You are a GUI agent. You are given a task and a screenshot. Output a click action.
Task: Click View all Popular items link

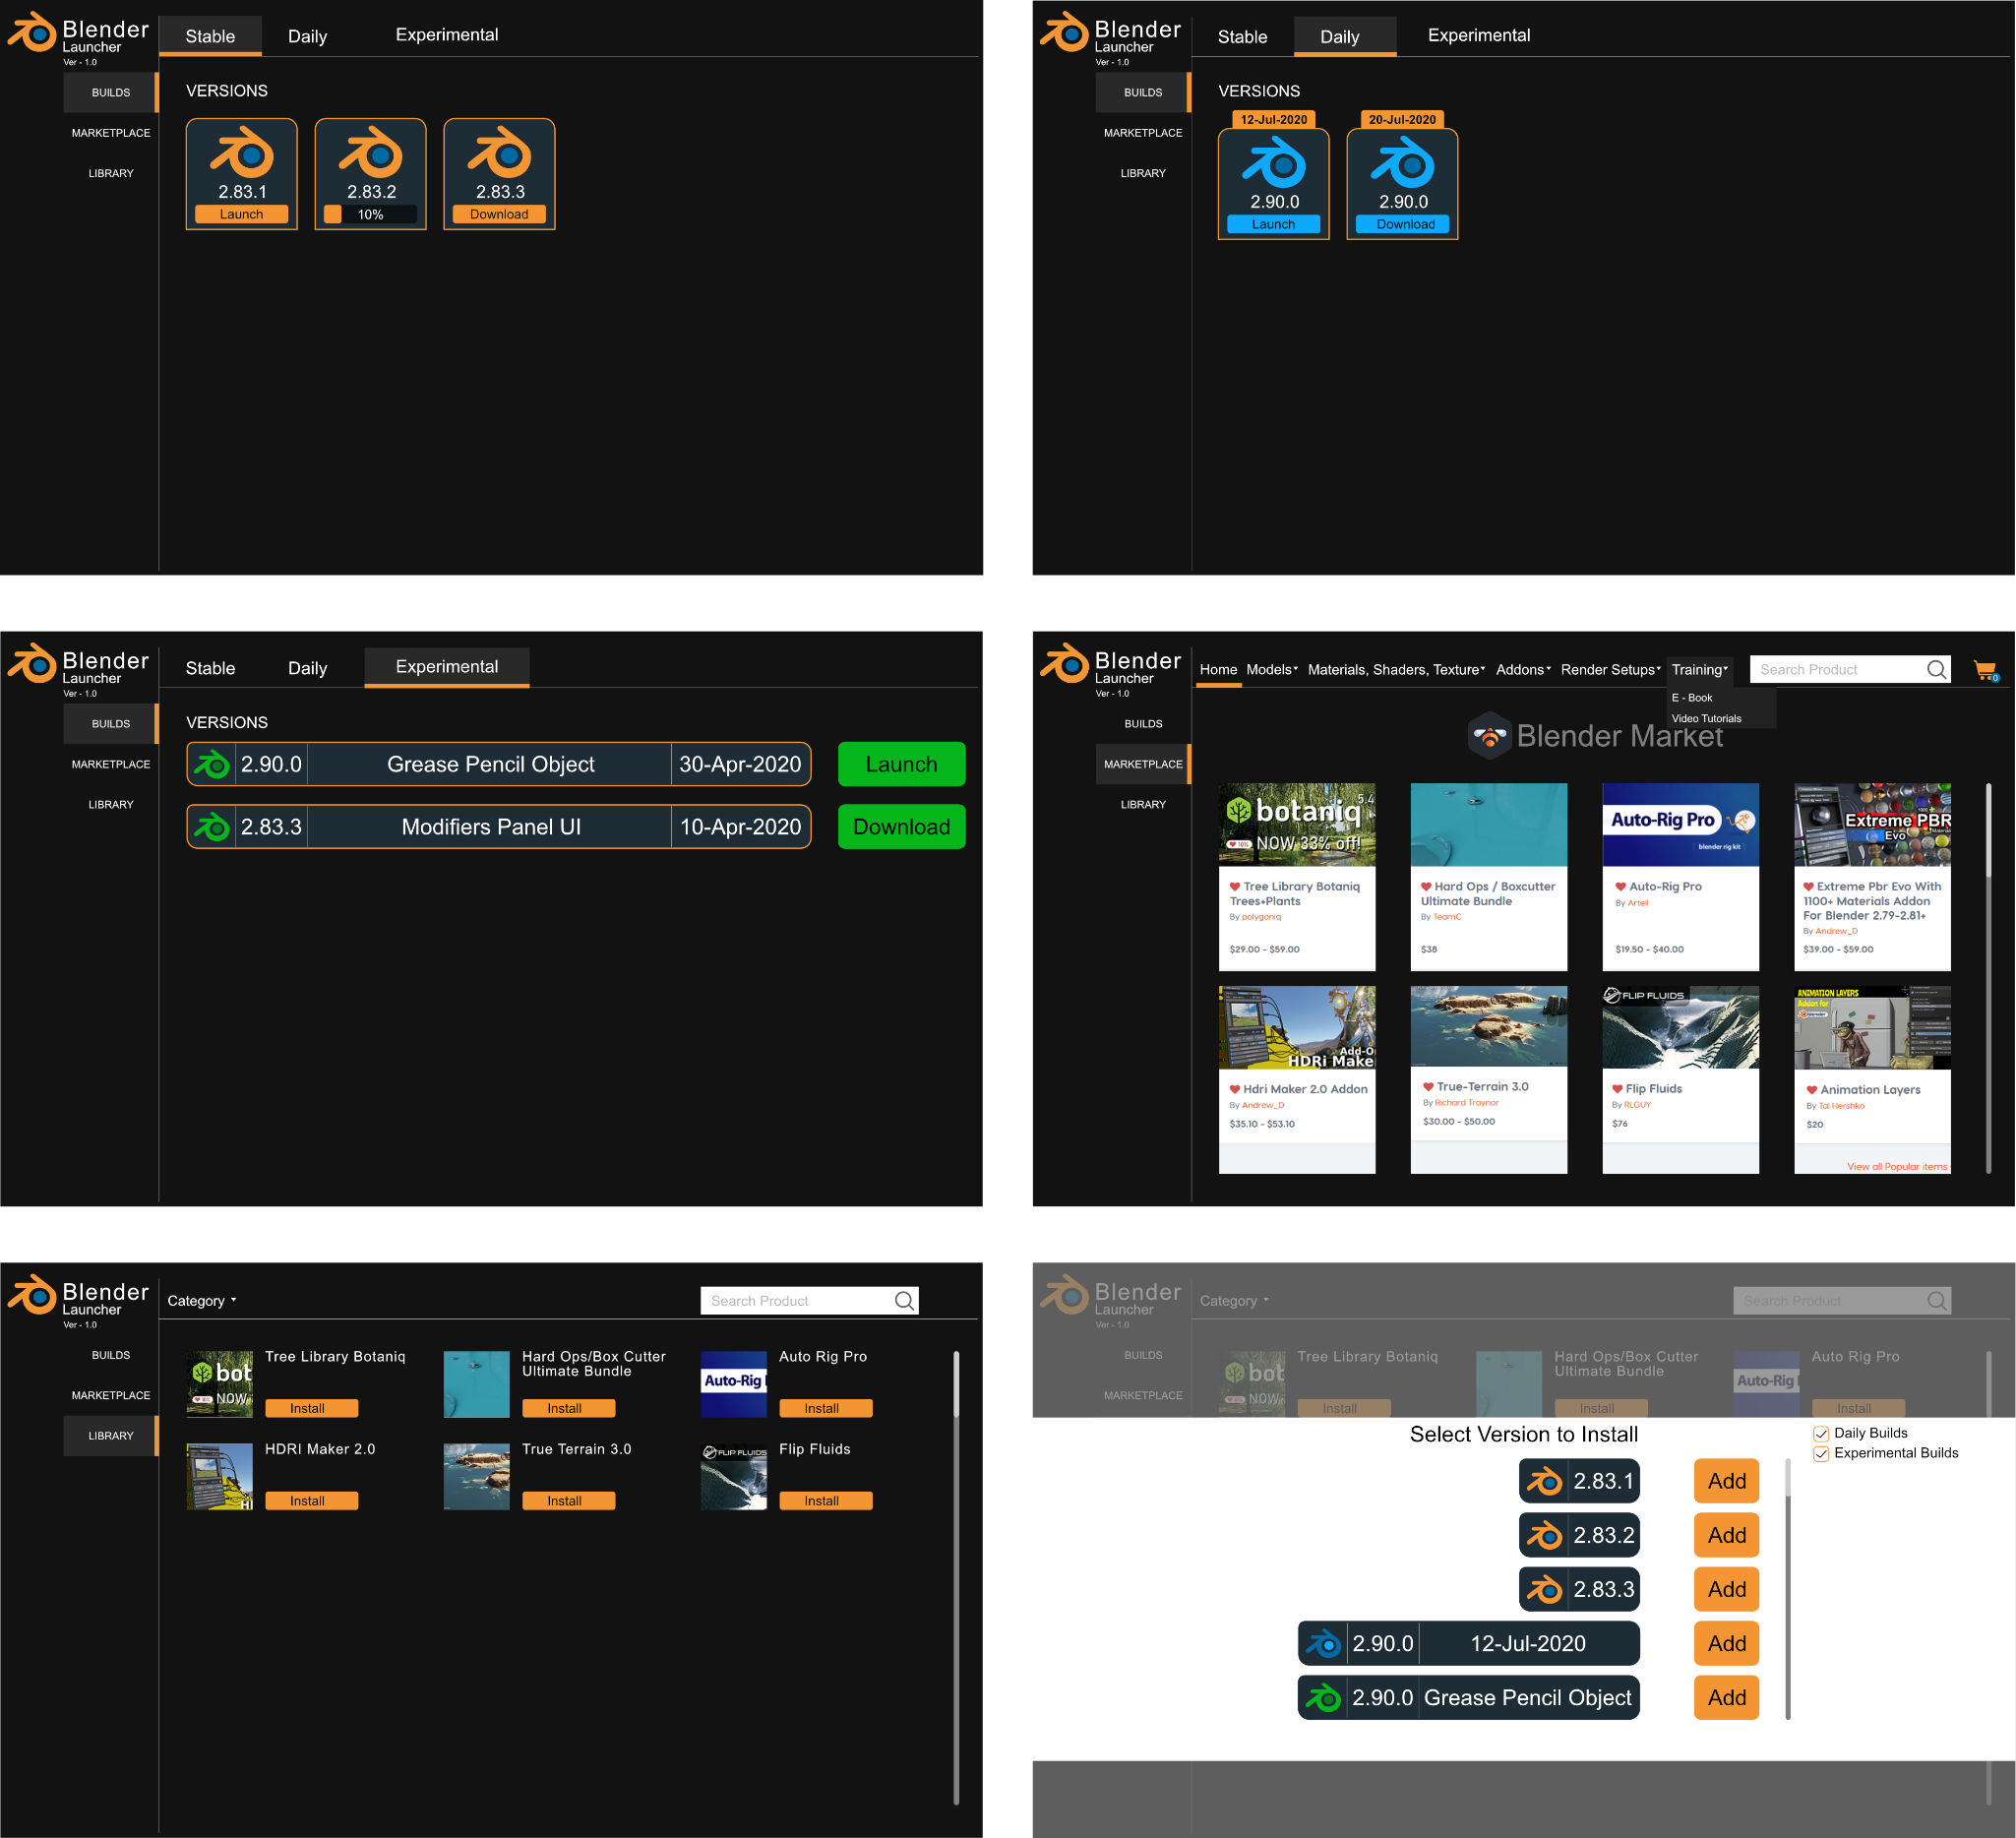click(x=1897, y=1167)
